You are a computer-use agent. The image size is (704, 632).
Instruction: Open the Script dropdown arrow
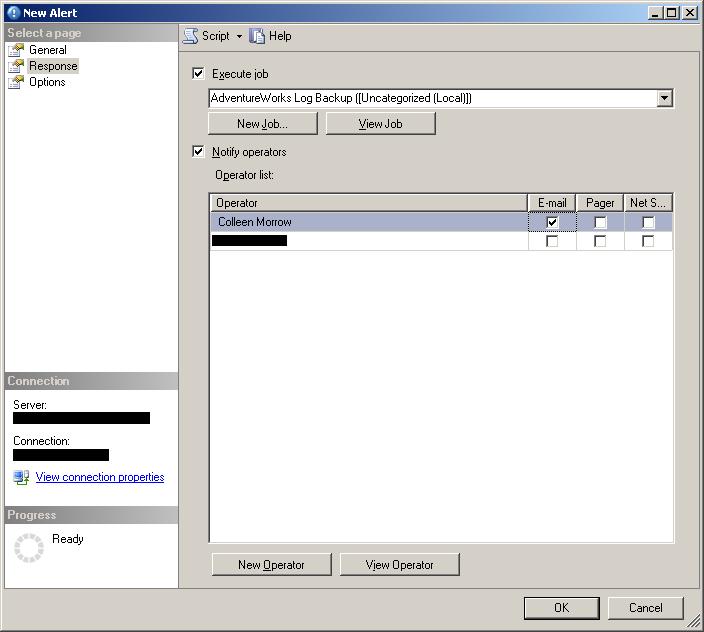click(239, 36)
